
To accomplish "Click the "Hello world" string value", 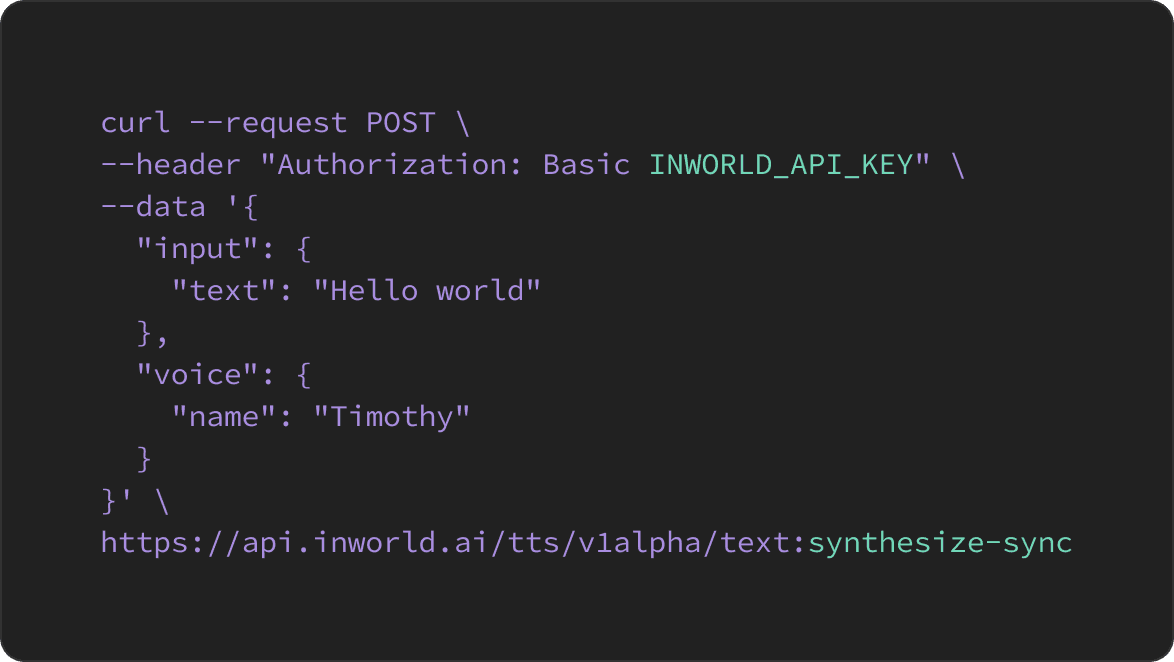I will tap(427, 291).
